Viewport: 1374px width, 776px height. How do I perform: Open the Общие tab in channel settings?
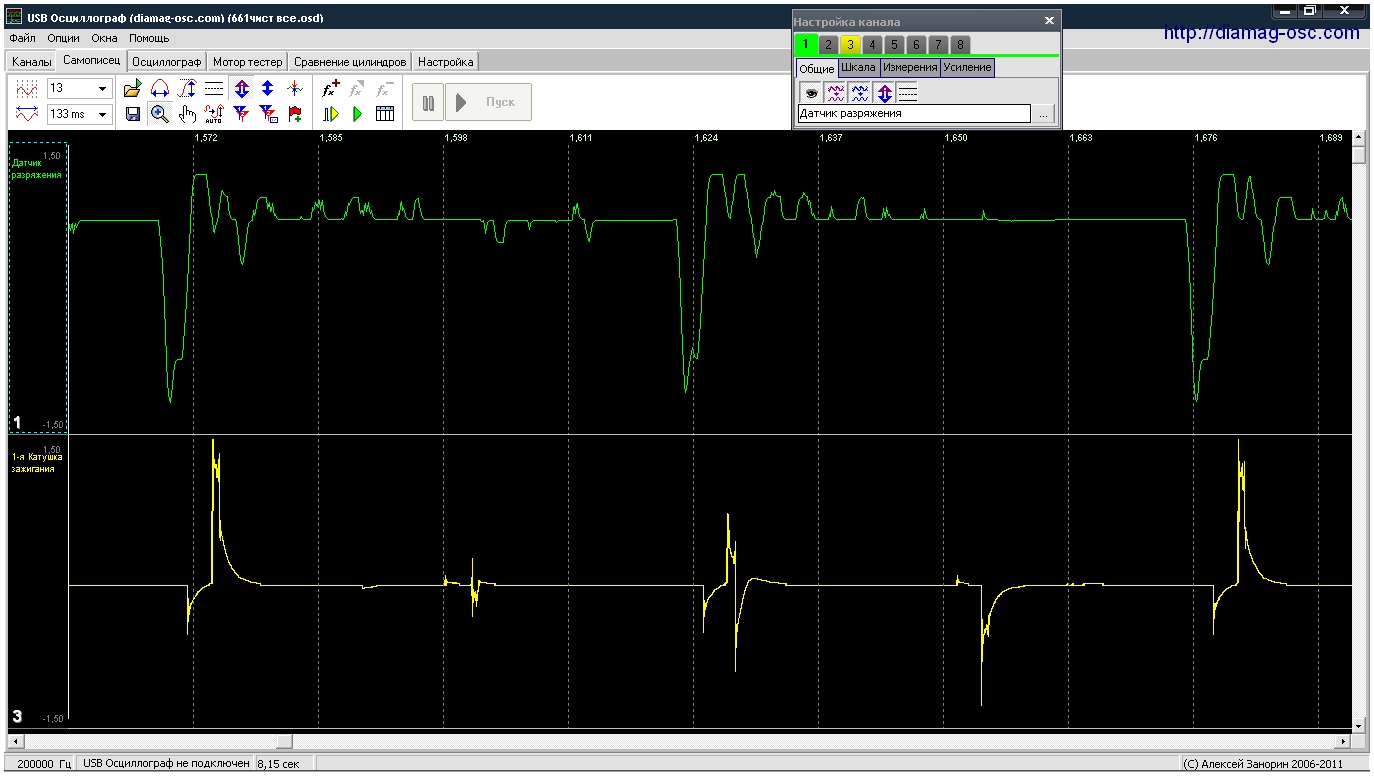pyautogui.click(x=817, y=68)
